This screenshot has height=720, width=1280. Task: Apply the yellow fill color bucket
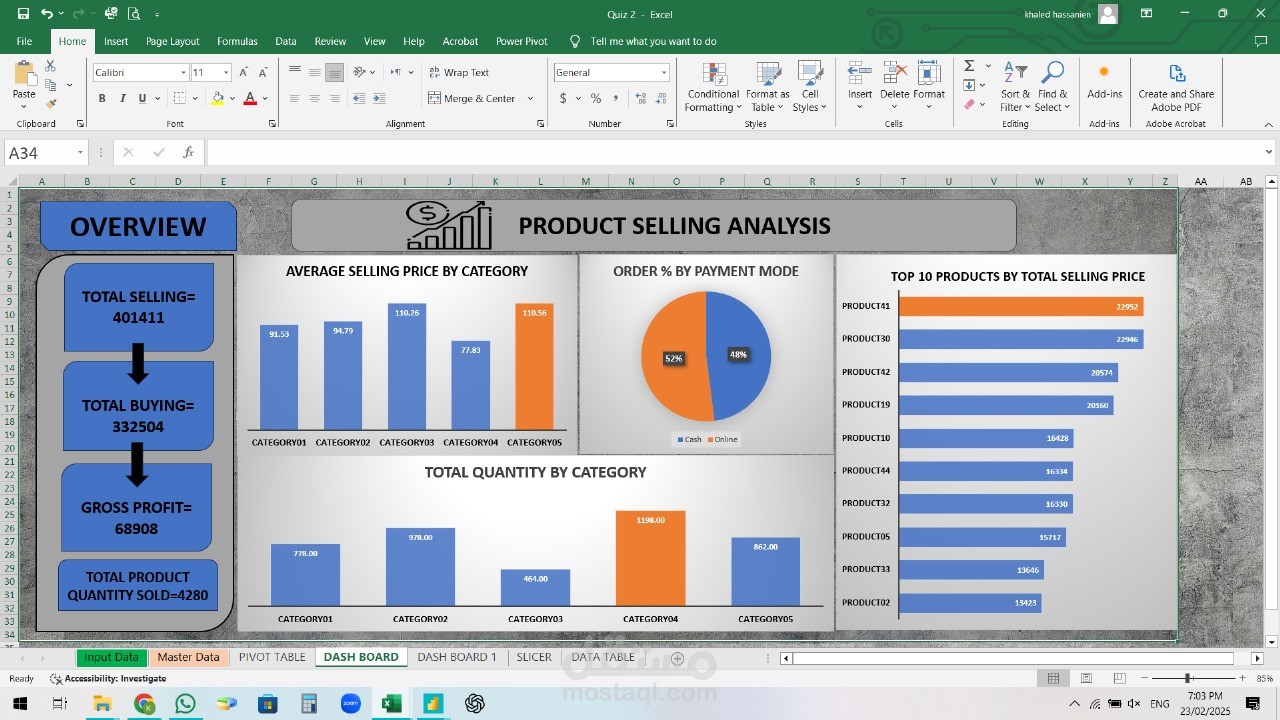217,98
